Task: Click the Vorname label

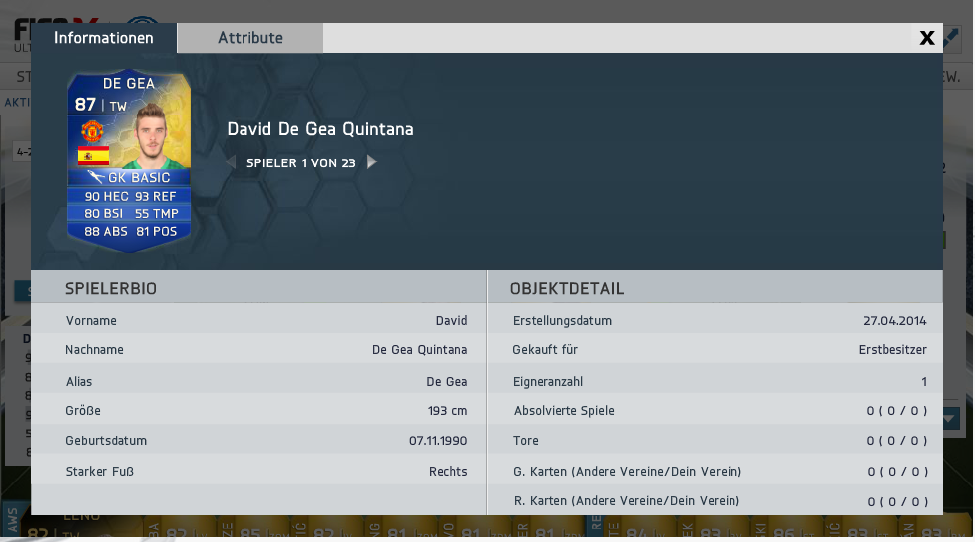Action: (91, 320)
